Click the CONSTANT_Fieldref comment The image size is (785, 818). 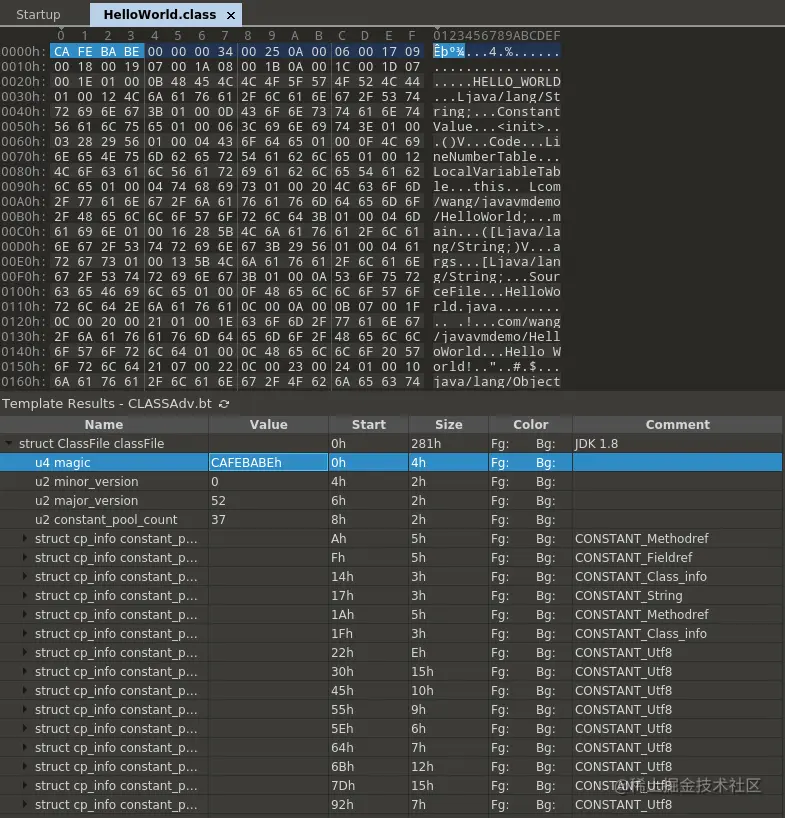tap(633, 558)
